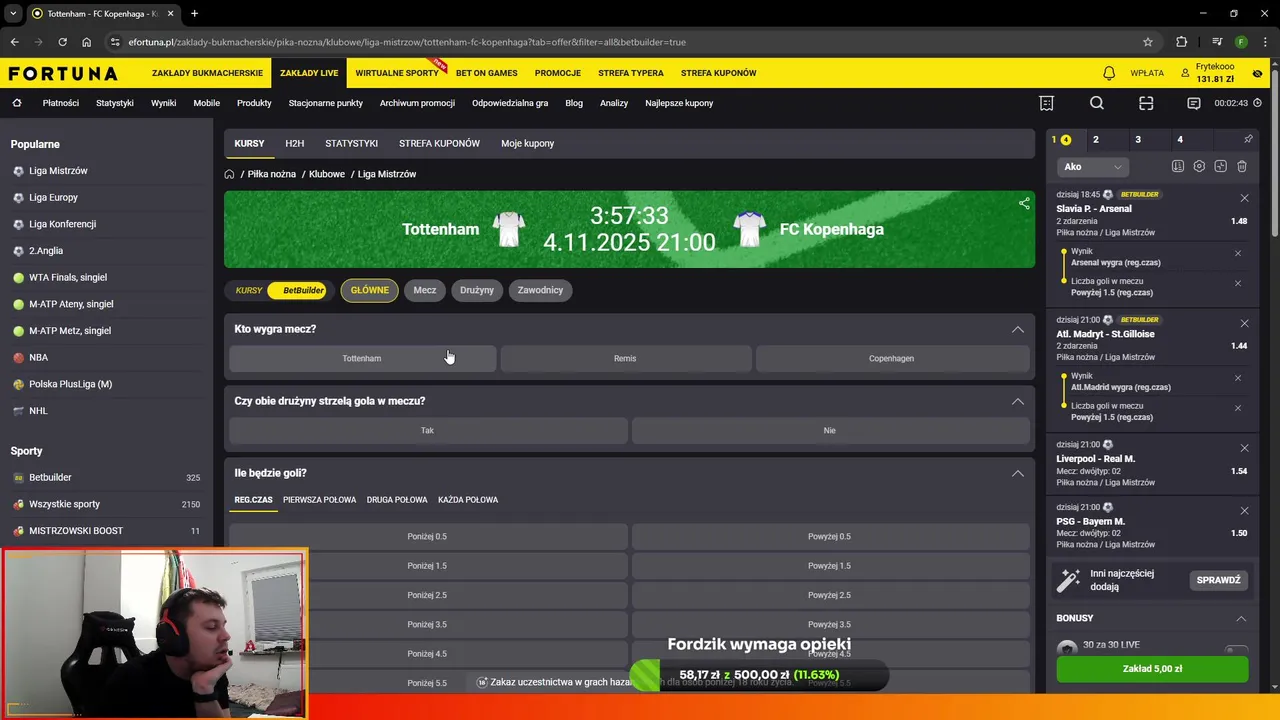The image size is (1280, 720).
Task: Select Powyżej 2.5 goals option
Action: click(x=830, y=595)
